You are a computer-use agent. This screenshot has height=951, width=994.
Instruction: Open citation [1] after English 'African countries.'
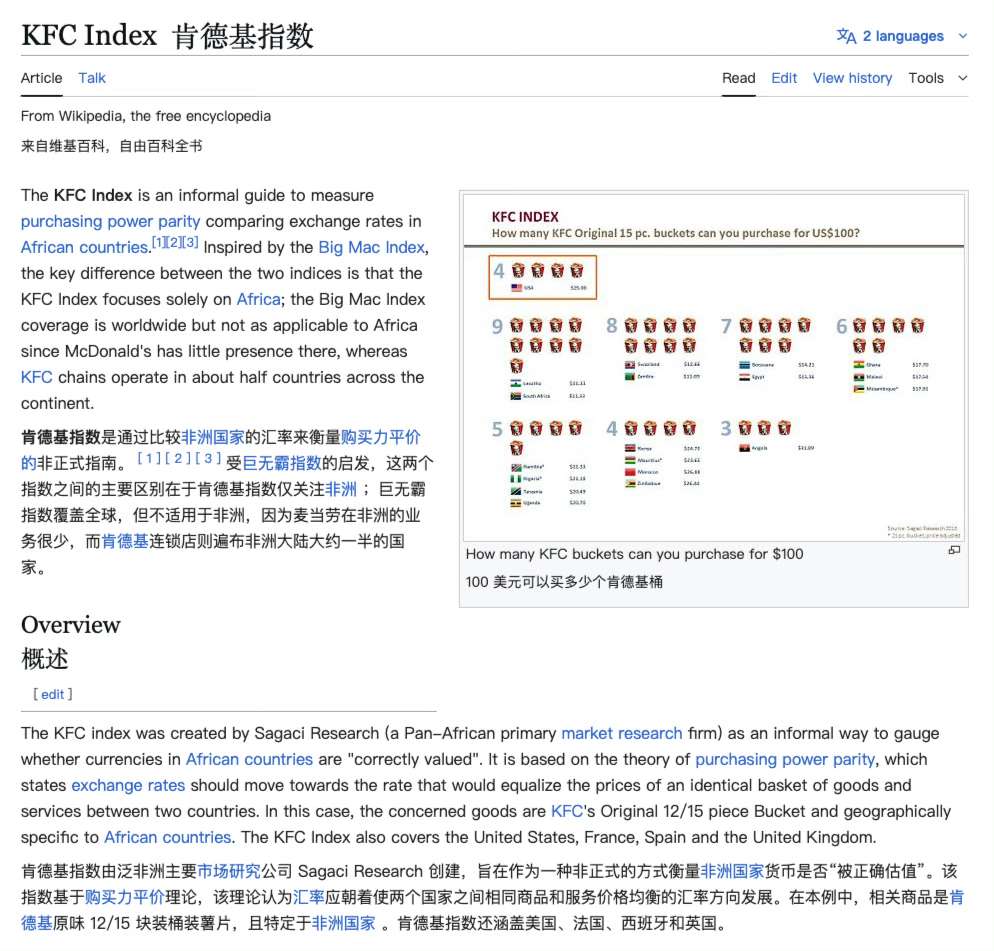[x=158, y=242]
